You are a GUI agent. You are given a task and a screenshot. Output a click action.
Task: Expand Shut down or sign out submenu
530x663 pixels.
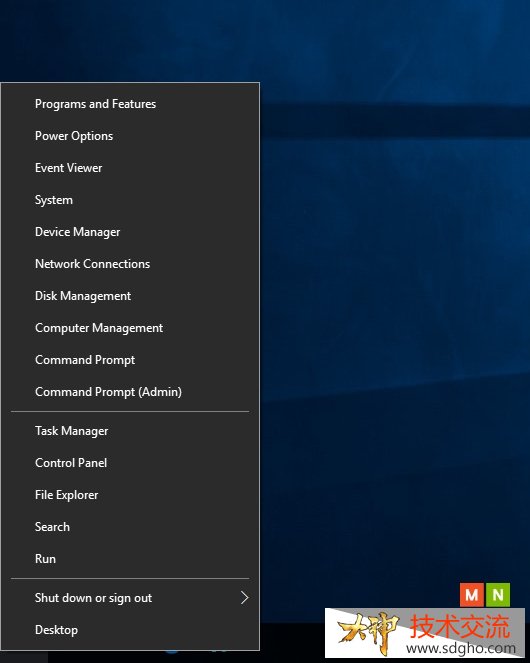130,598
